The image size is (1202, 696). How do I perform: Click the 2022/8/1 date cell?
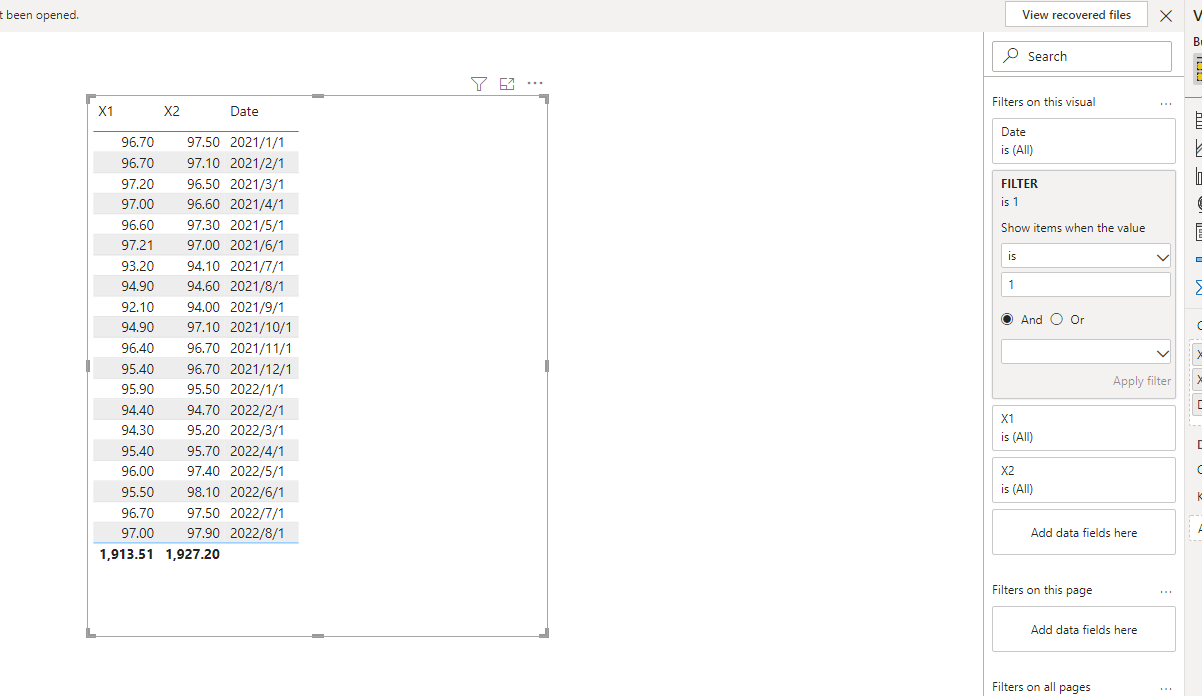[257, 533]
